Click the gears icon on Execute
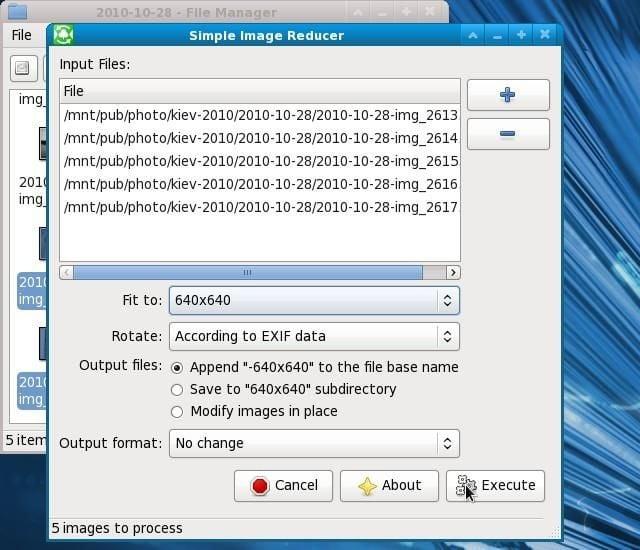Screen dimensions: 640x550 466,486
